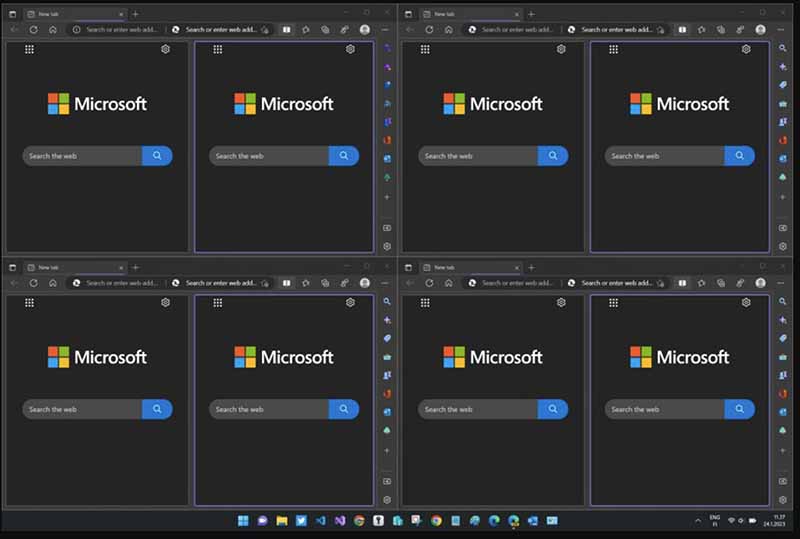
Task: Open the tab actions menu in the bottom-left window
Action: [x=13, y=267]
